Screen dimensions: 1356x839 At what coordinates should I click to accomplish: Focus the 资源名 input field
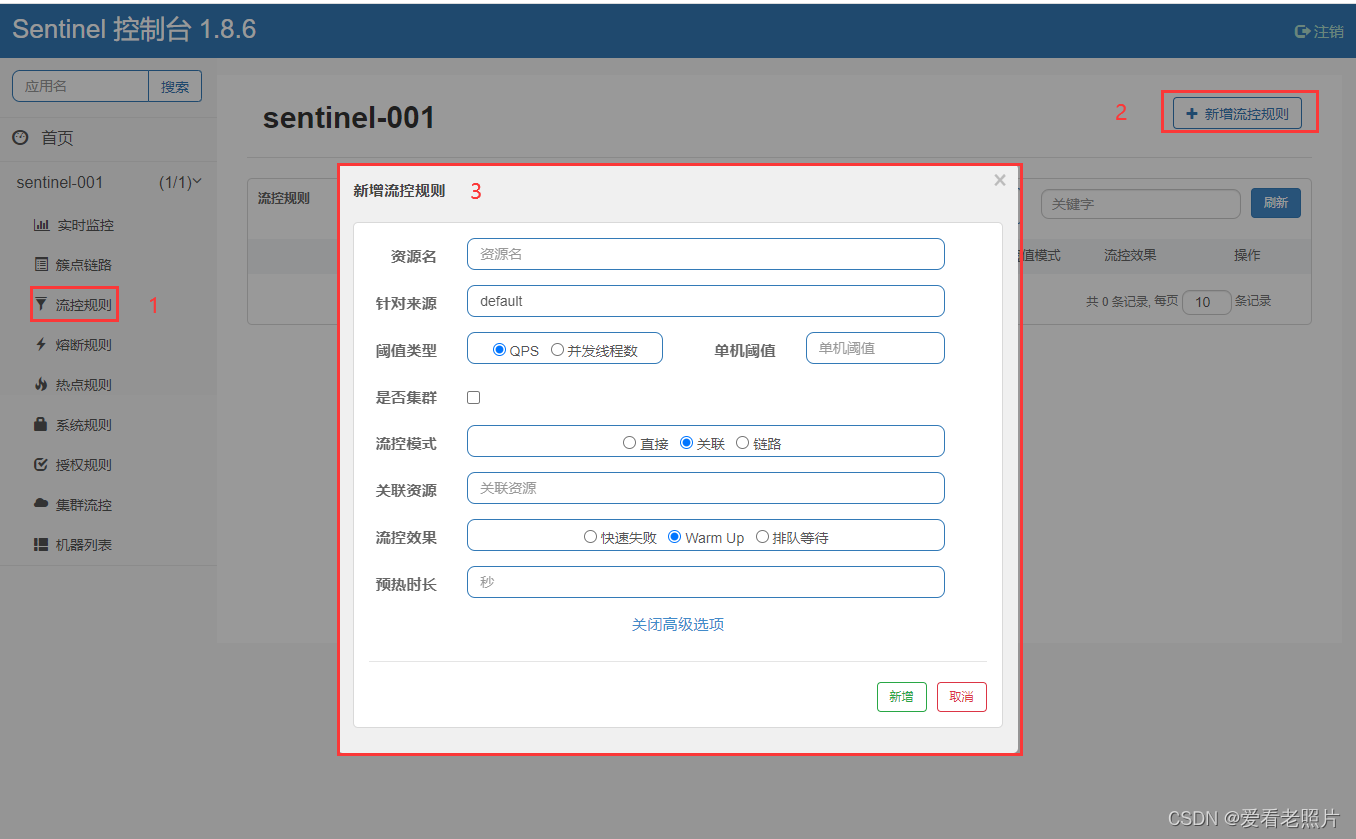coord(706,254)
